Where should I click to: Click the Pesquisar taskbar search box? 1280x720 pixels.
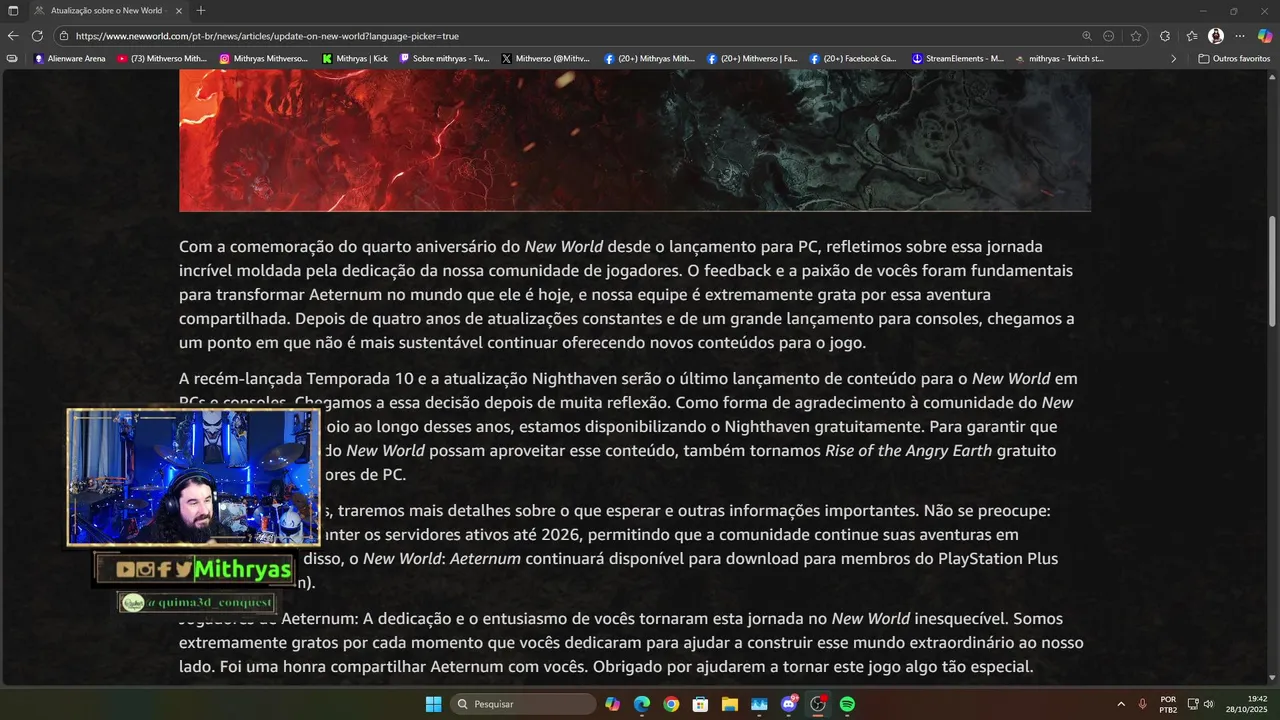(523, 704)
